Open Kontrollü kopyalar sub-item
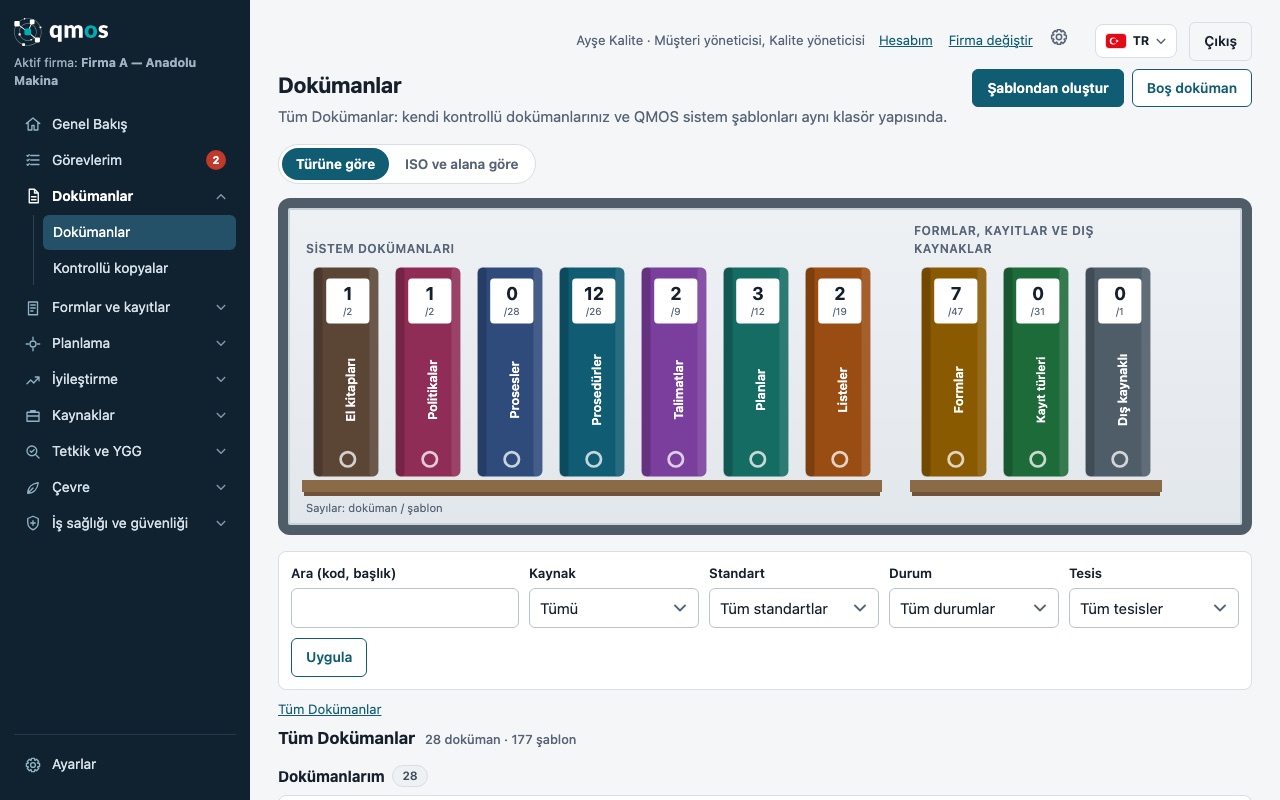 [x=139, y=268]
